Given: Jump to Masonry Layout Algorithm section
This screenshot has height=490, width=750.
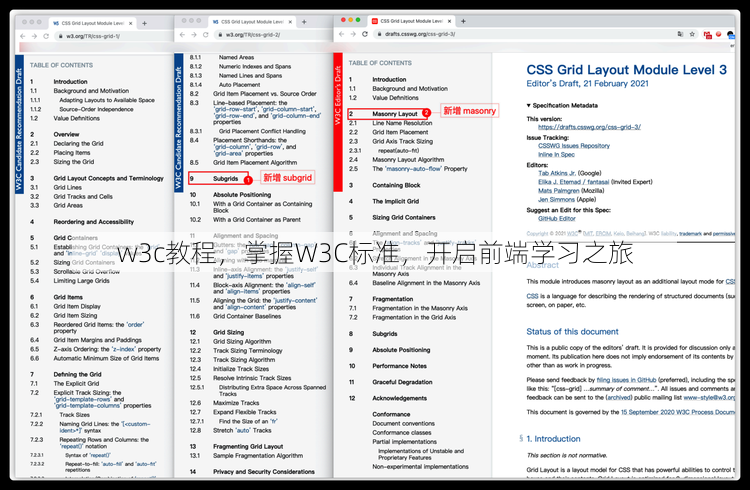Looking at the screenshot, I should (x=408, y=160).
